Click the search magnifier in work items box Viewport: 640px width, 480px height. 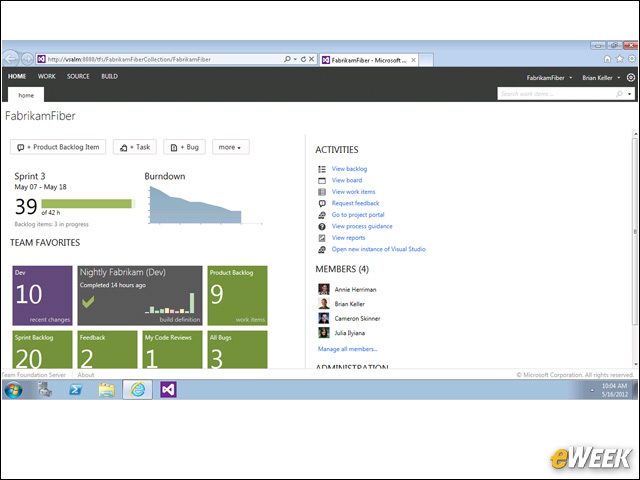pos(619,94)
